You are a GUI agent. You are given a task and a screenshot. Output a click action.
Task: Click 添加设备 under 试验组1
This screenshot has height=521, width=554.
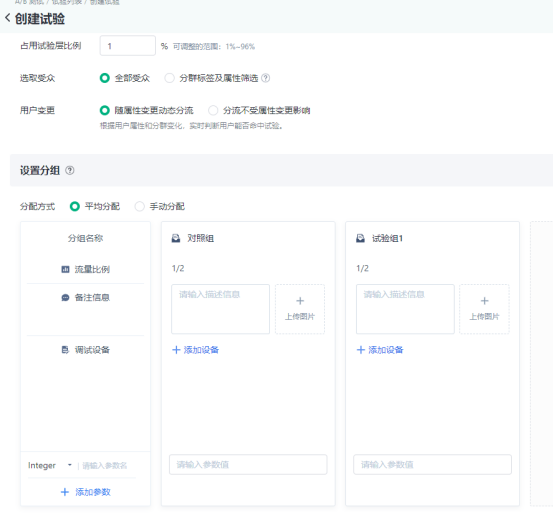(x=380, y=350)
